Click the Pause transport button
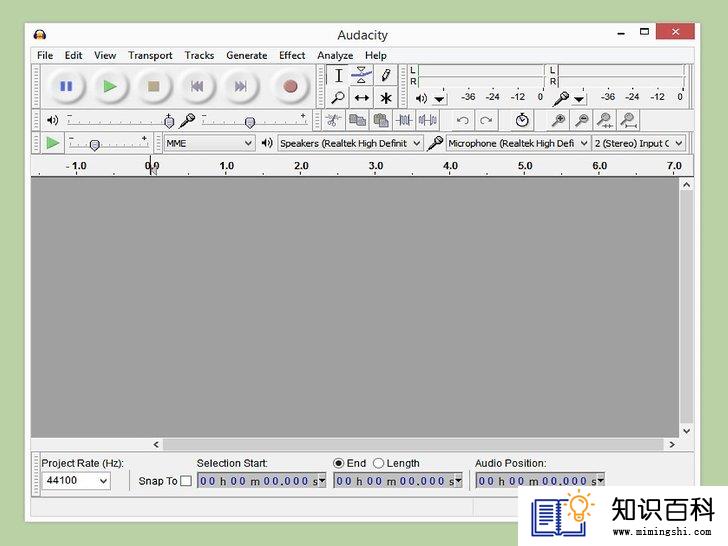The height and width of the screenshot is (546, 728). 66,86
